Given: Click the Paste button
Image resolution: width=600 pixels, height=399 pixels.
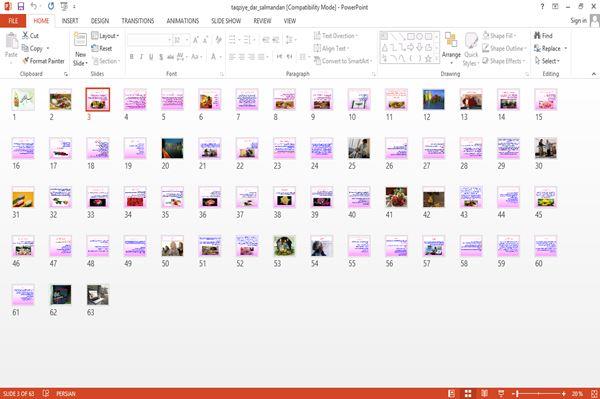Looking at the screenshot, I should click(x=11, y=45).
